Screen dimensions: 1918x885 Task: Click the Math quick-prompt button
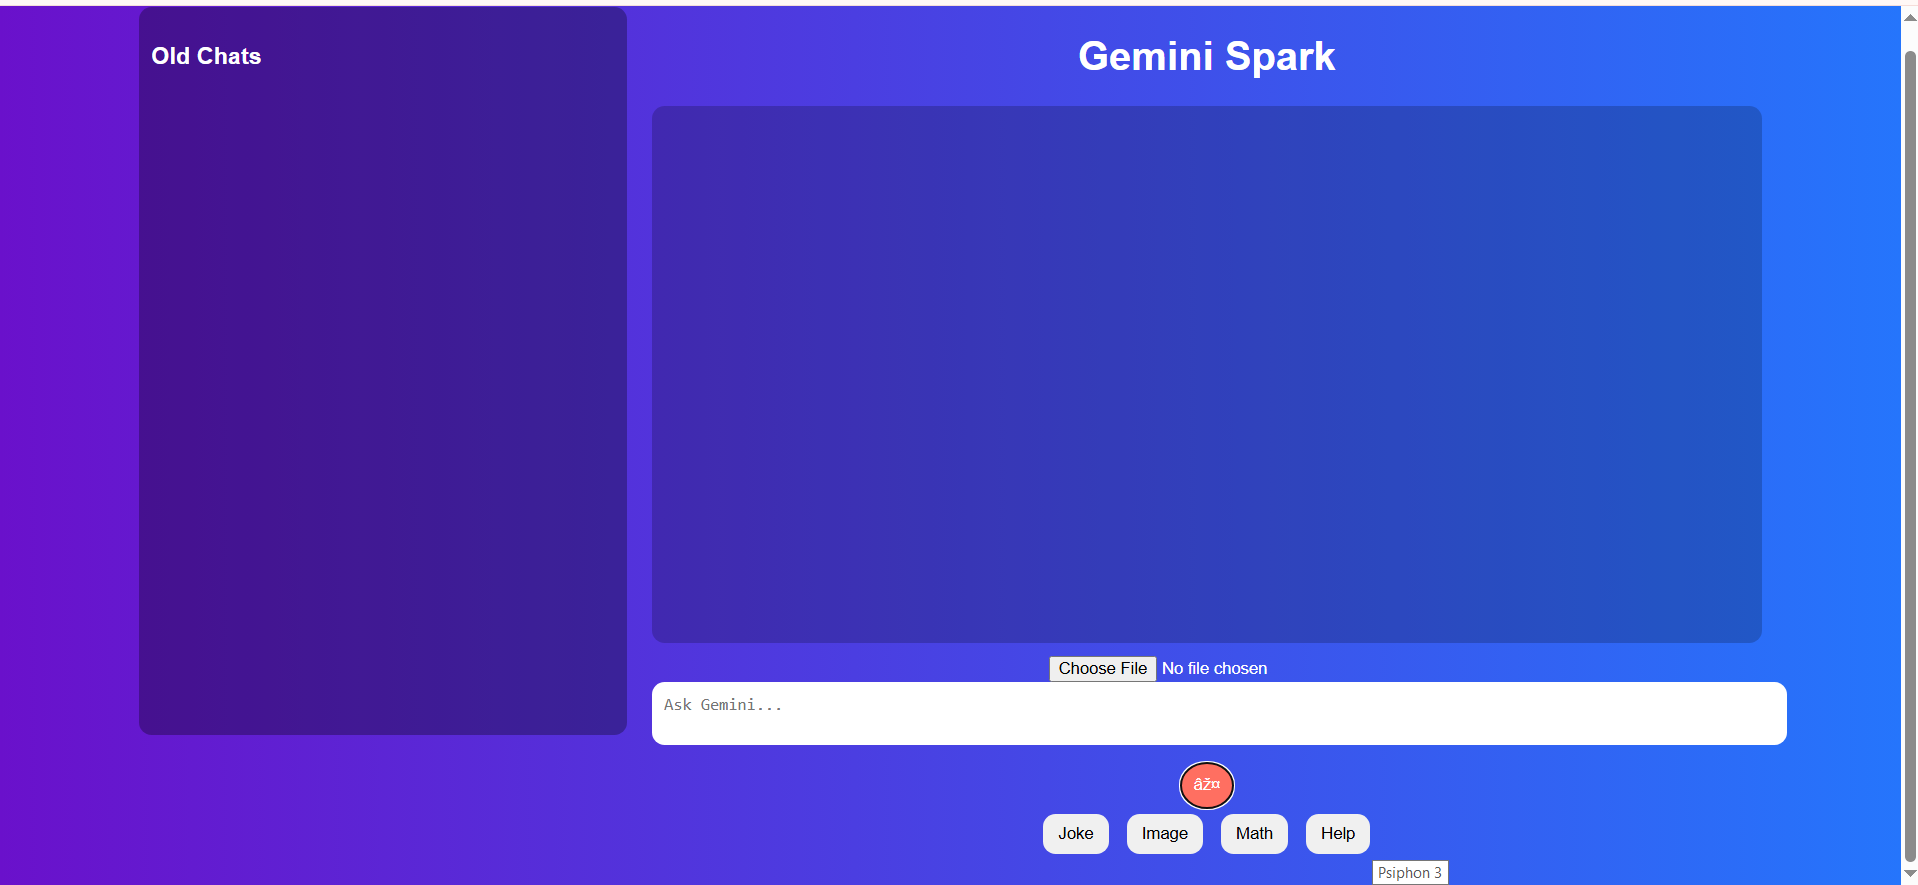(1254, 834)
